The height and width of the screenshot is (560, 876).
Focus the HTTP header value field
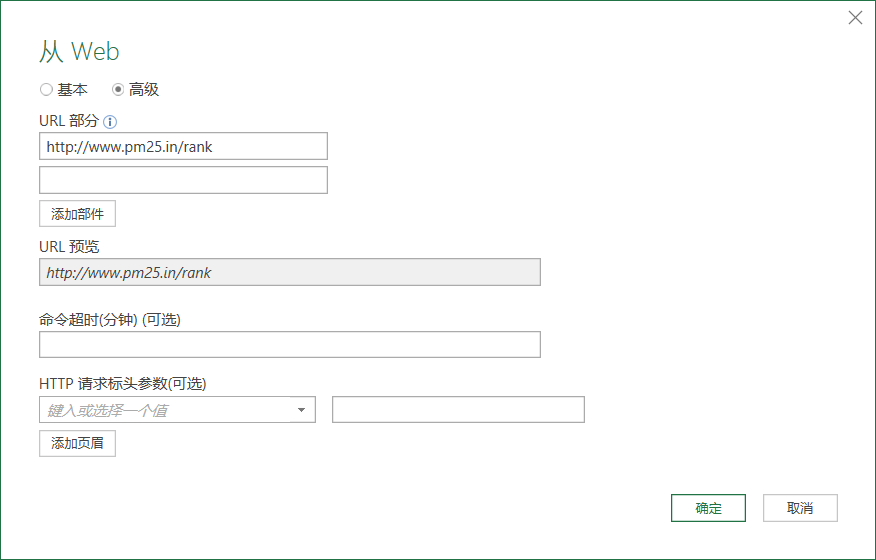click(x=458, y=410)
